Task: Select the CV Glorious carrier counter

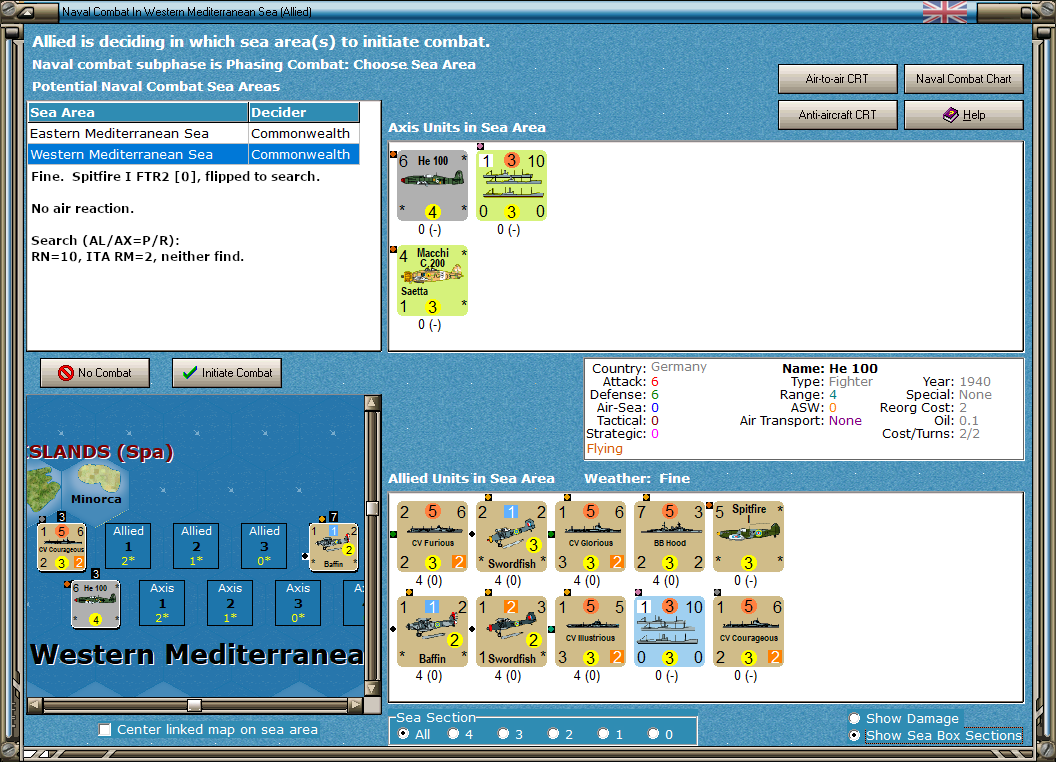Action: (591, 537)
